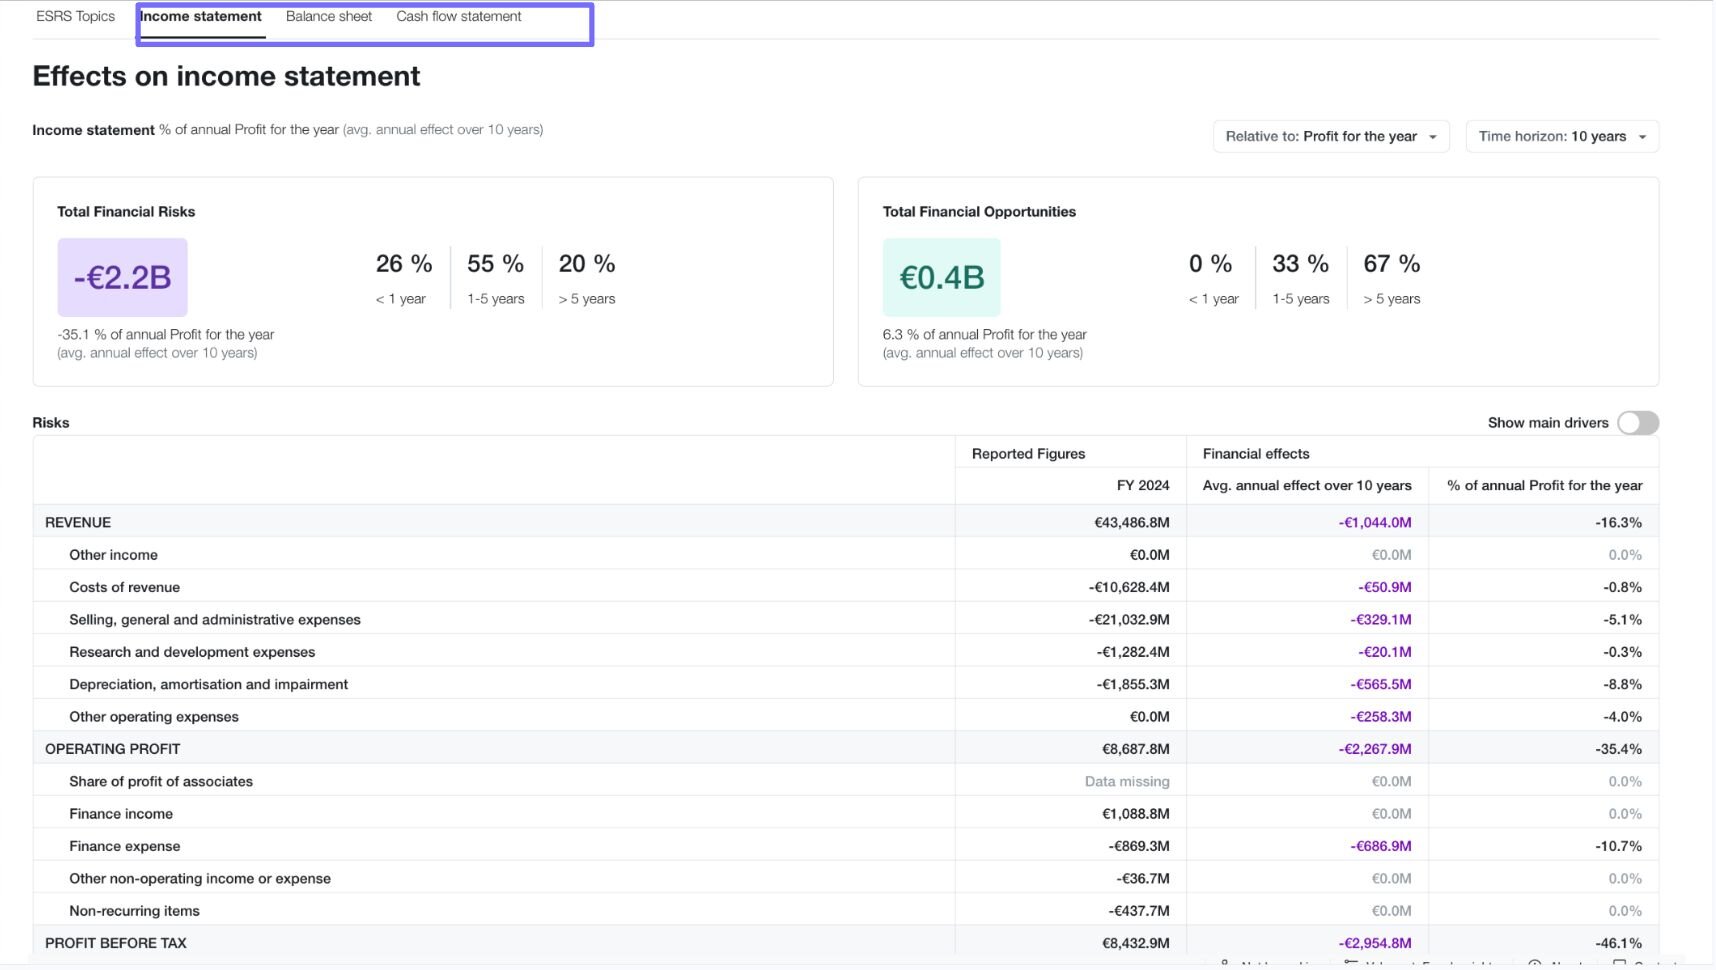Click the -€2,954.8M profit before tax effect
The width and height of the screenshot is (1716, 970).
point(1375,943)
